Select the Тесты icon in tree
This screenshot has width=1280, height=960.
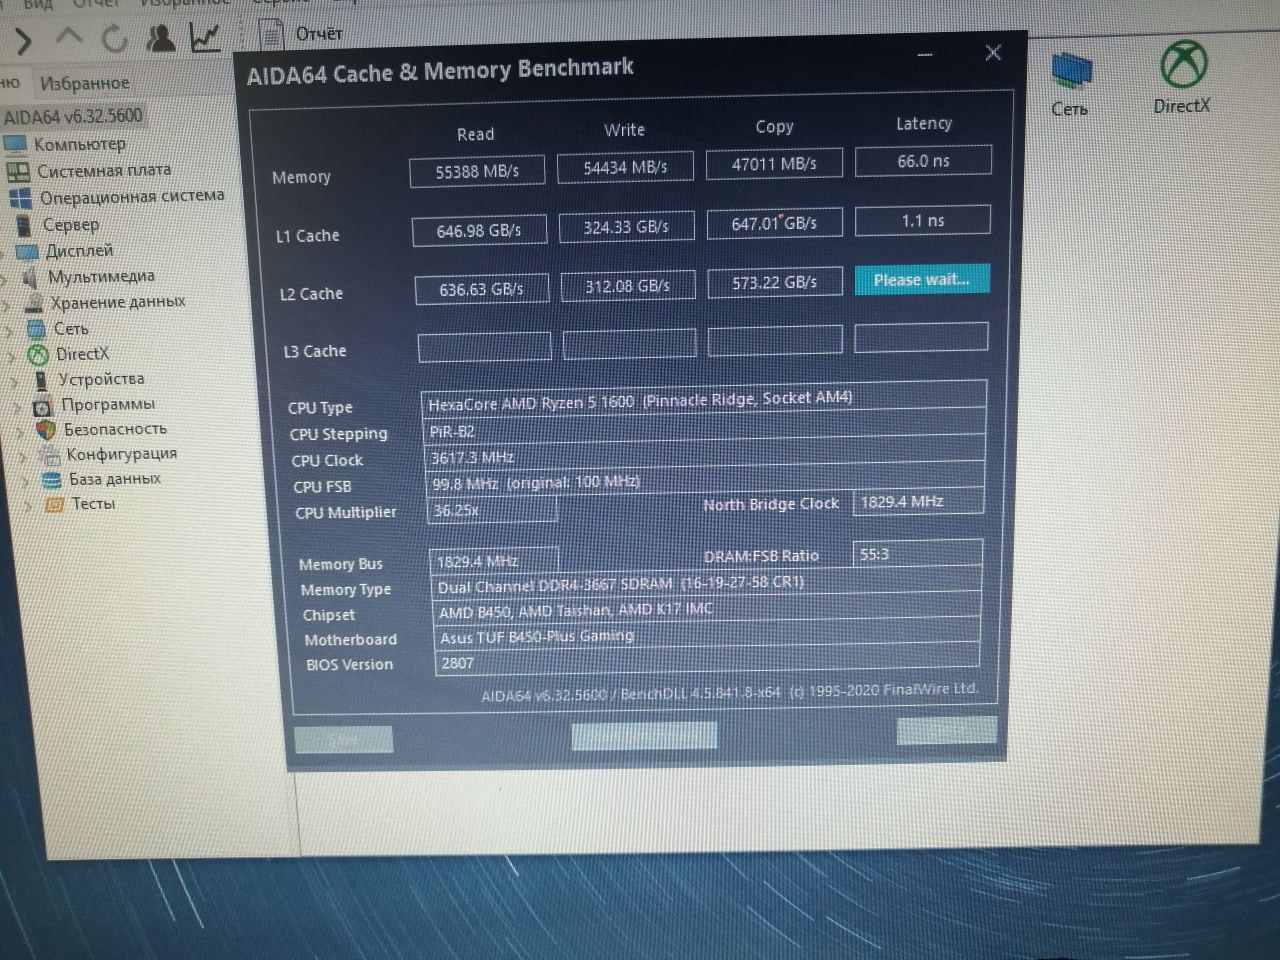coord(55,504)
